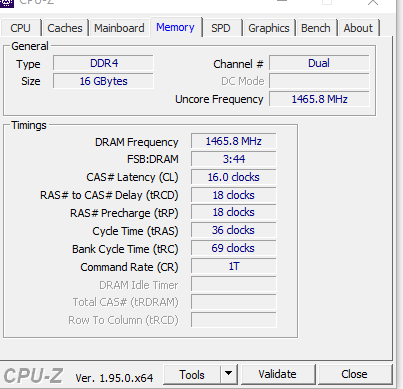The width and height of the screenshot is (403, 389).
Task: Click the empty Total CAS# (tRDRAM) field
Action: pos(234,302)
